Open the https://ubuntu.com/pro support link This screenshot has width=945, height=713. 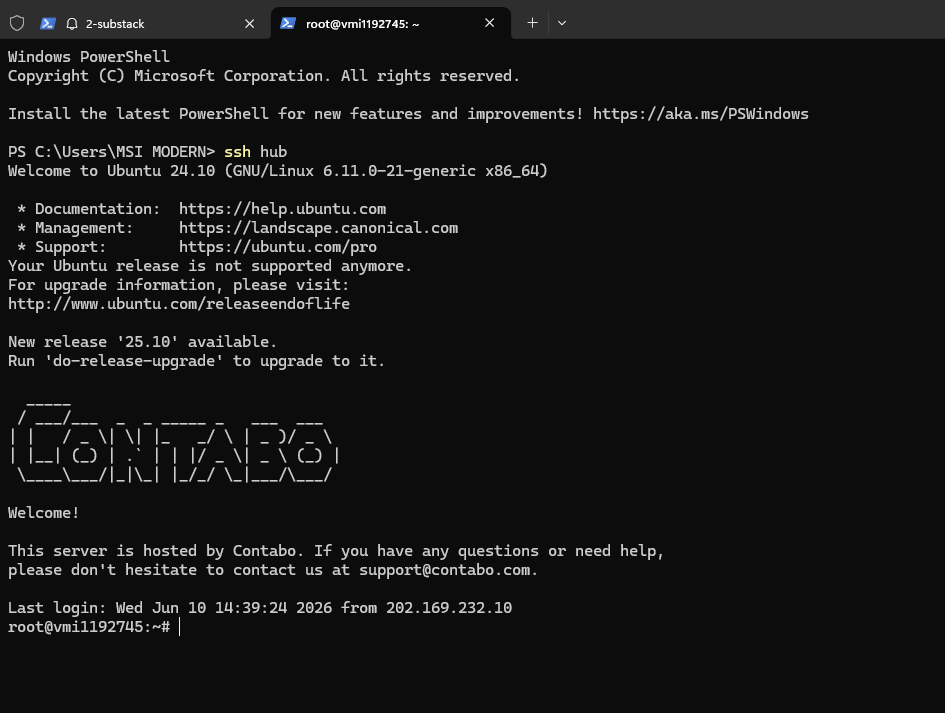[278, 247]
